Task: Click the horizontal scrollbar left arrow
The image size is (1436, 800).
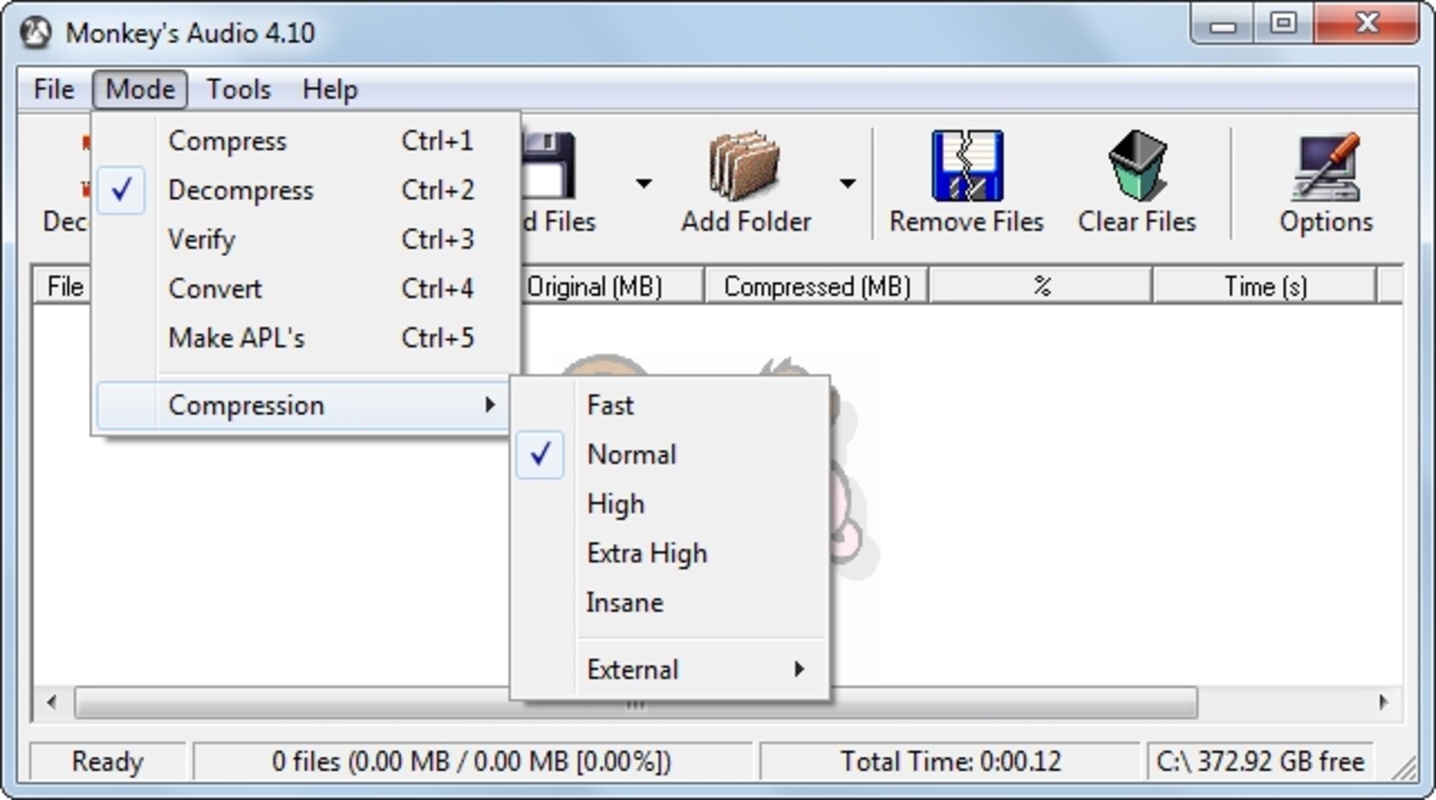Action: coord(52,702)
